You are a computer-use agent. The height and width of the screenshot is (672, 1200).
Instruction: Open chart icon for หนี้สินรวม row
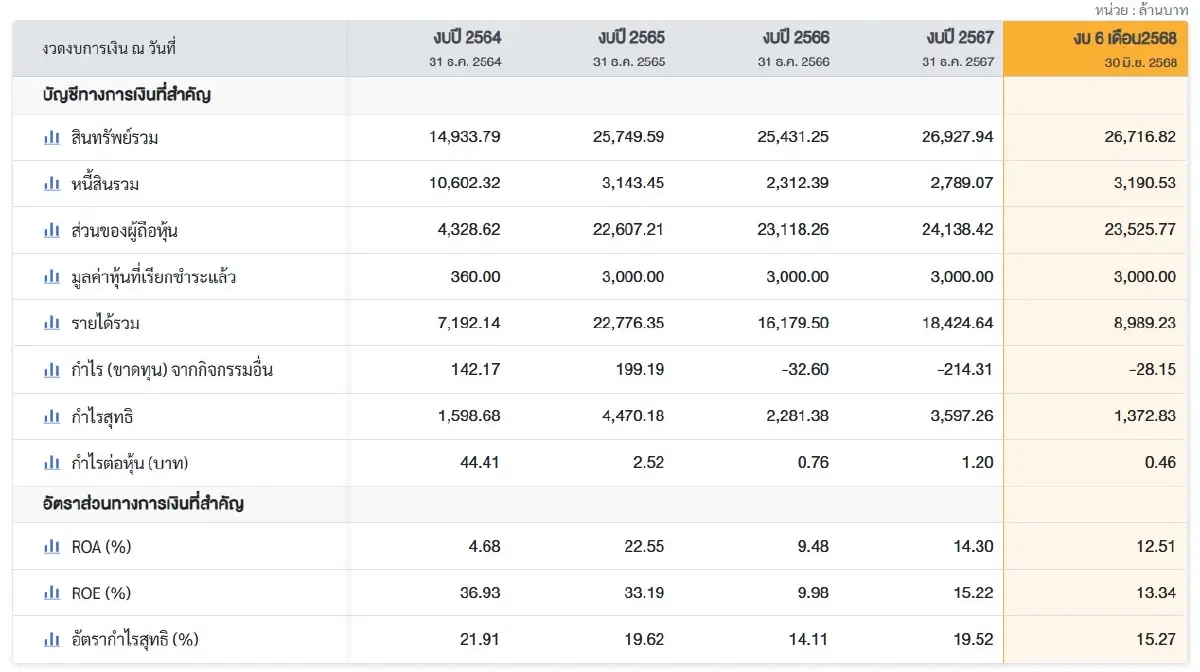pos(52,184)
